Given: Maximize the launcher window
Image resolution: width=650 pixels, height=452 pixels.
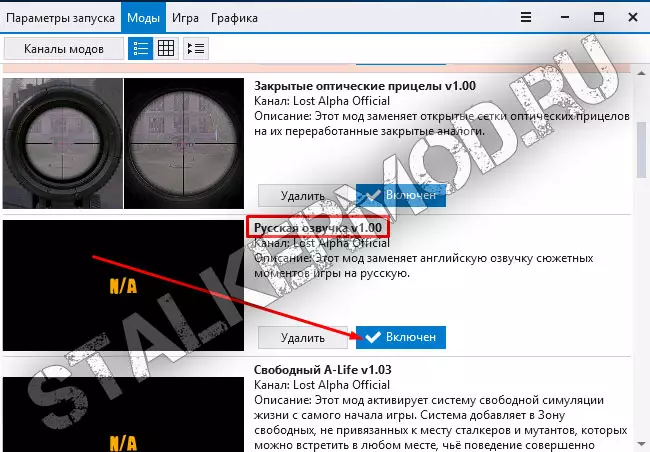Looking at the screenshot, I should tap(599, 17).
